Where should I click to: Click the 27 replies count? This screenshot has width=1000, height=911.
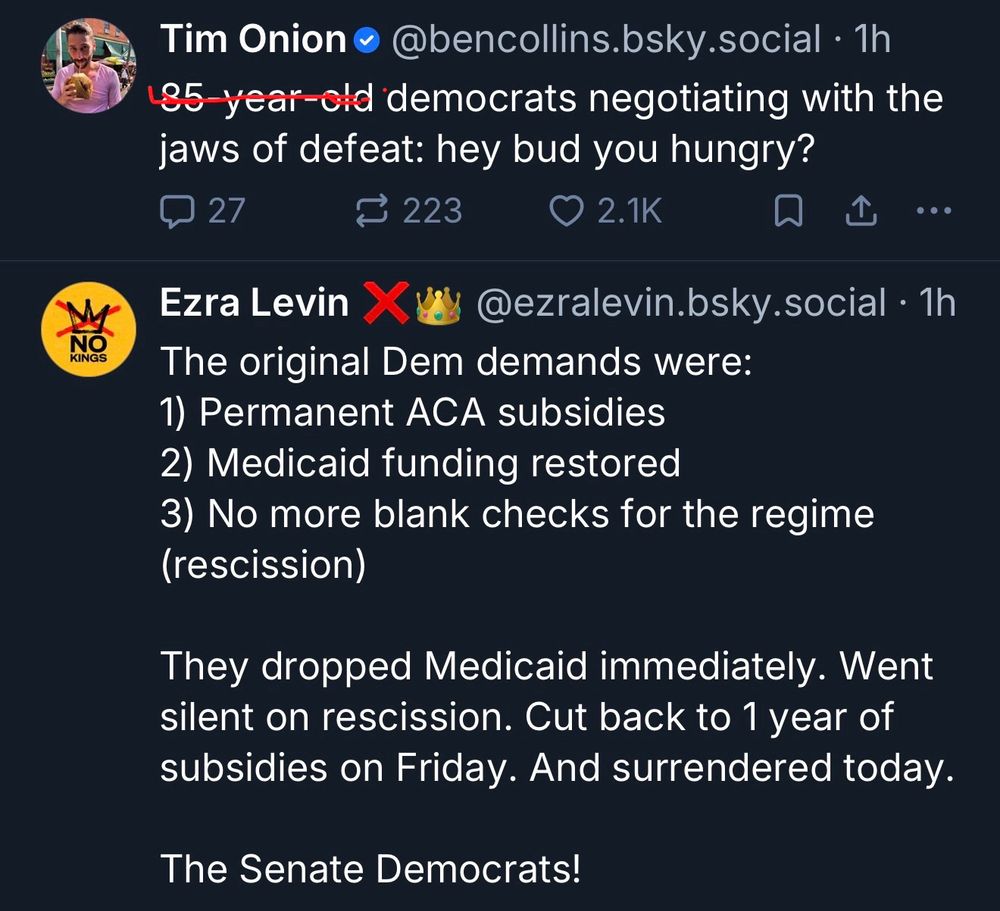coord(225,210)
